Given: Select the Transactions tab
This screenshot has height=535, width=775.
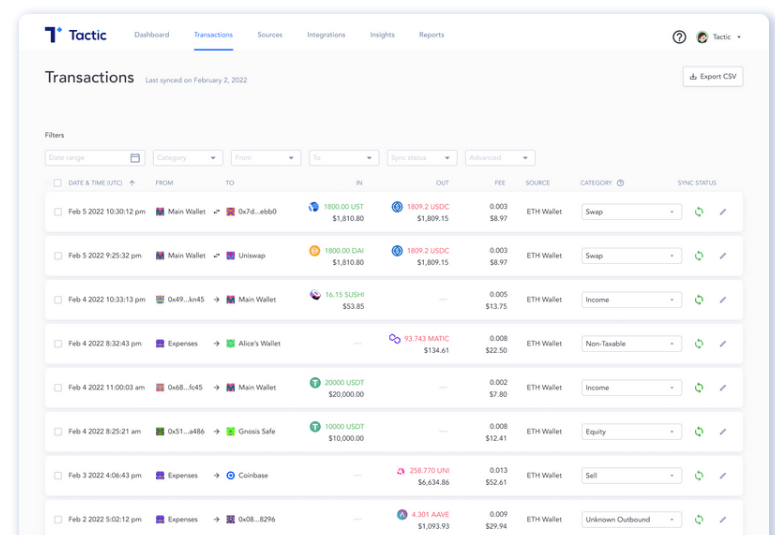Looking at the screenshot, I should pyautogui.click(x=213, y=35).
